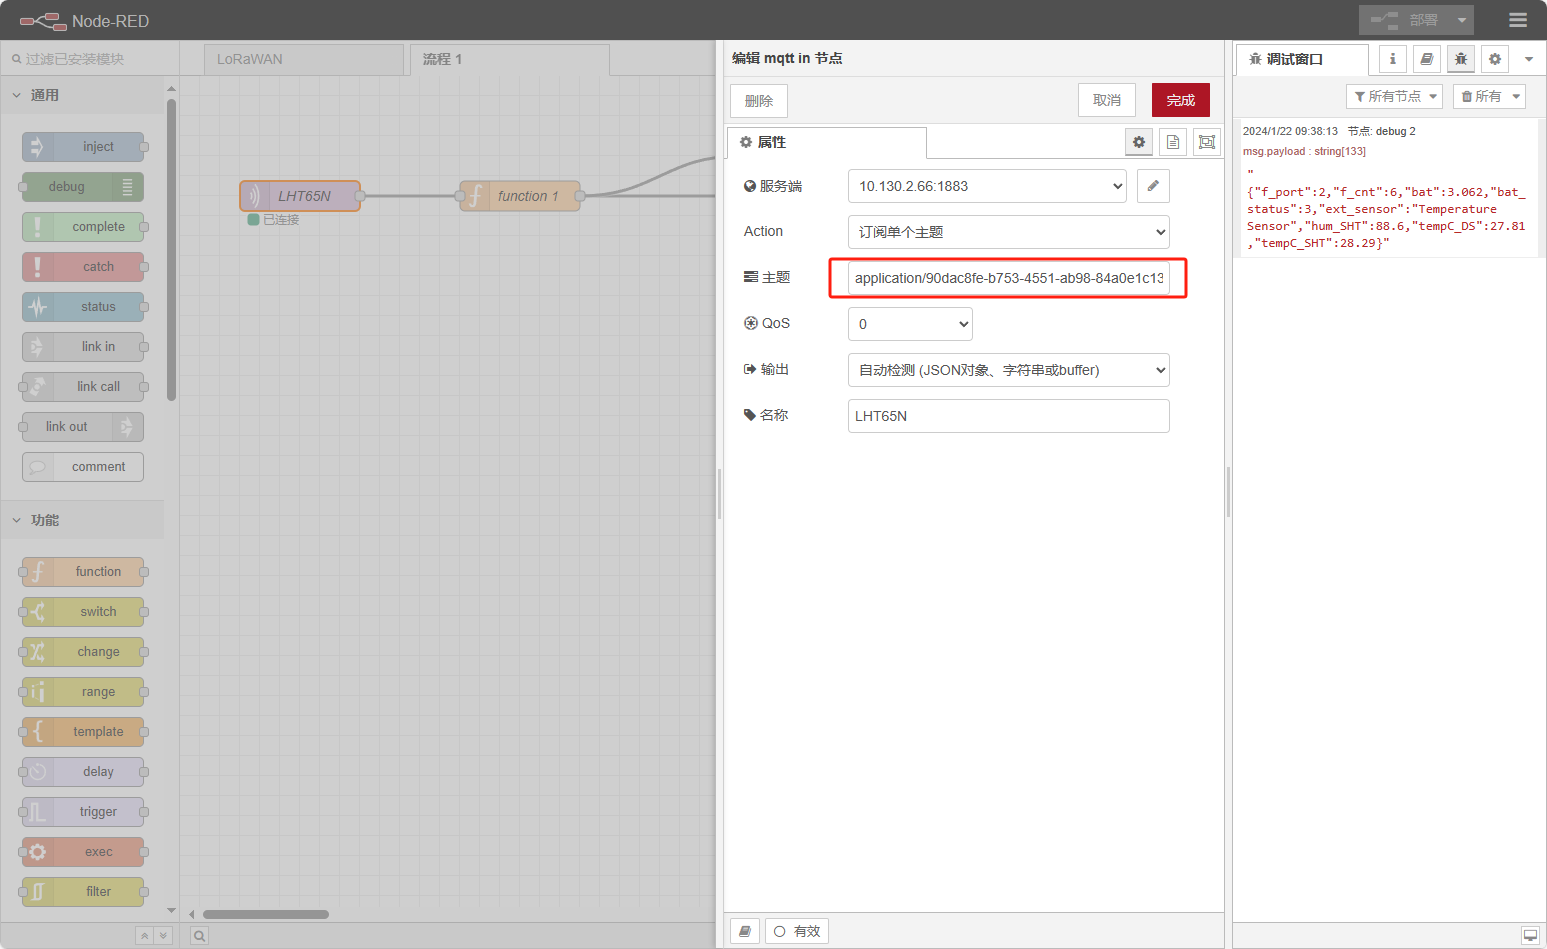Image resolution: width=1547 pixels, height=949 pixels.
Task: Open the debug bug sidebar tab icon
Action: coord(1461,59)
